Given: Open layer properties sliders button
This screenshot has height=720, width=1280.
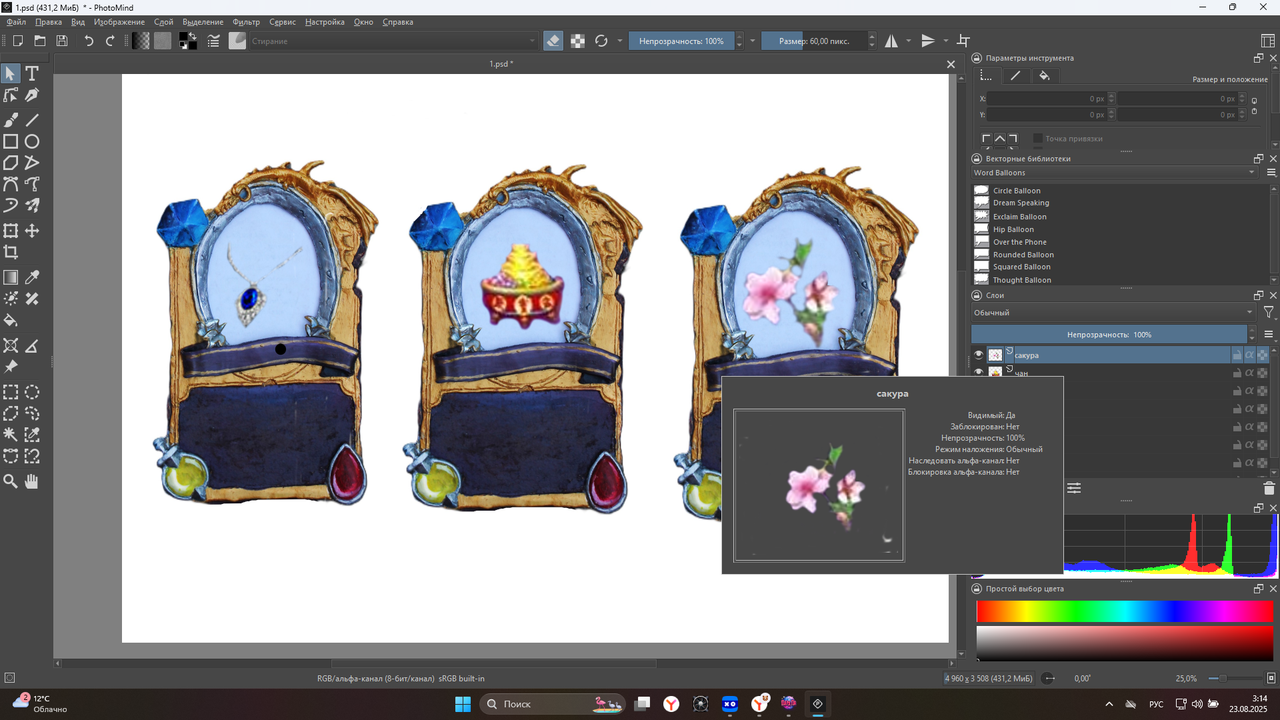Looking at the screenshot, I should pyautogui.click(x=1074, y=488).
